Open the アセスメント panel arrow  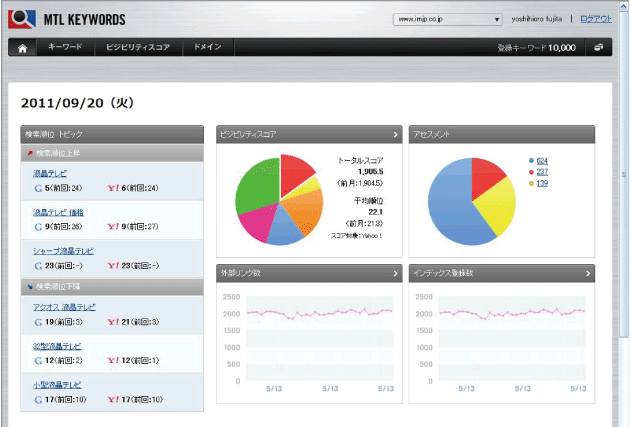click(x=587, y=134)
